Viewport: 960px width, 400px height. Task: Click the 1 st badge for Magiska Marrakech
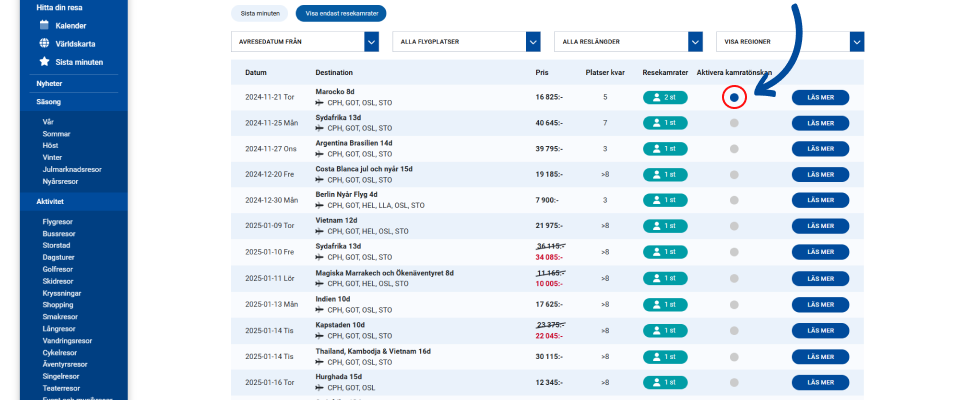point(665,278)
